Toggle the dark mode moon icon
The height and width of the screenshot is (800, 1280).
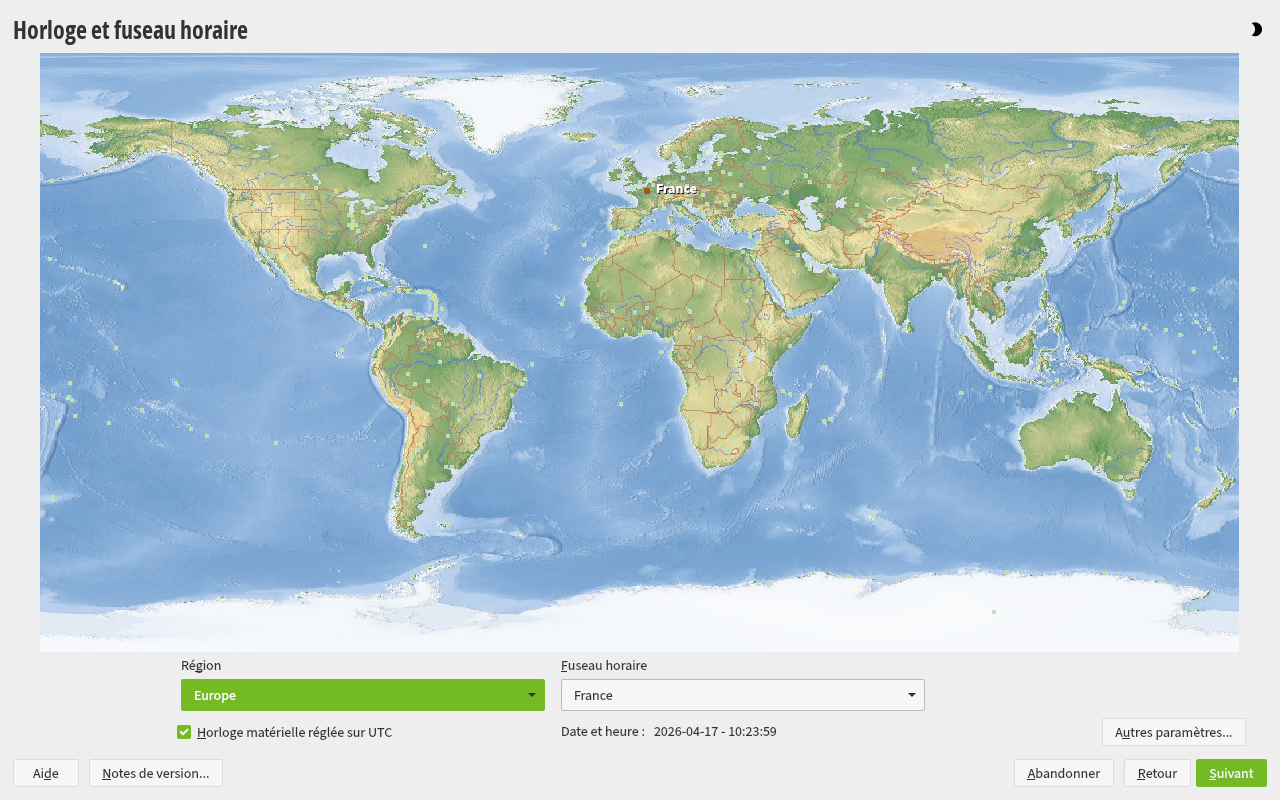[1256, 30]
